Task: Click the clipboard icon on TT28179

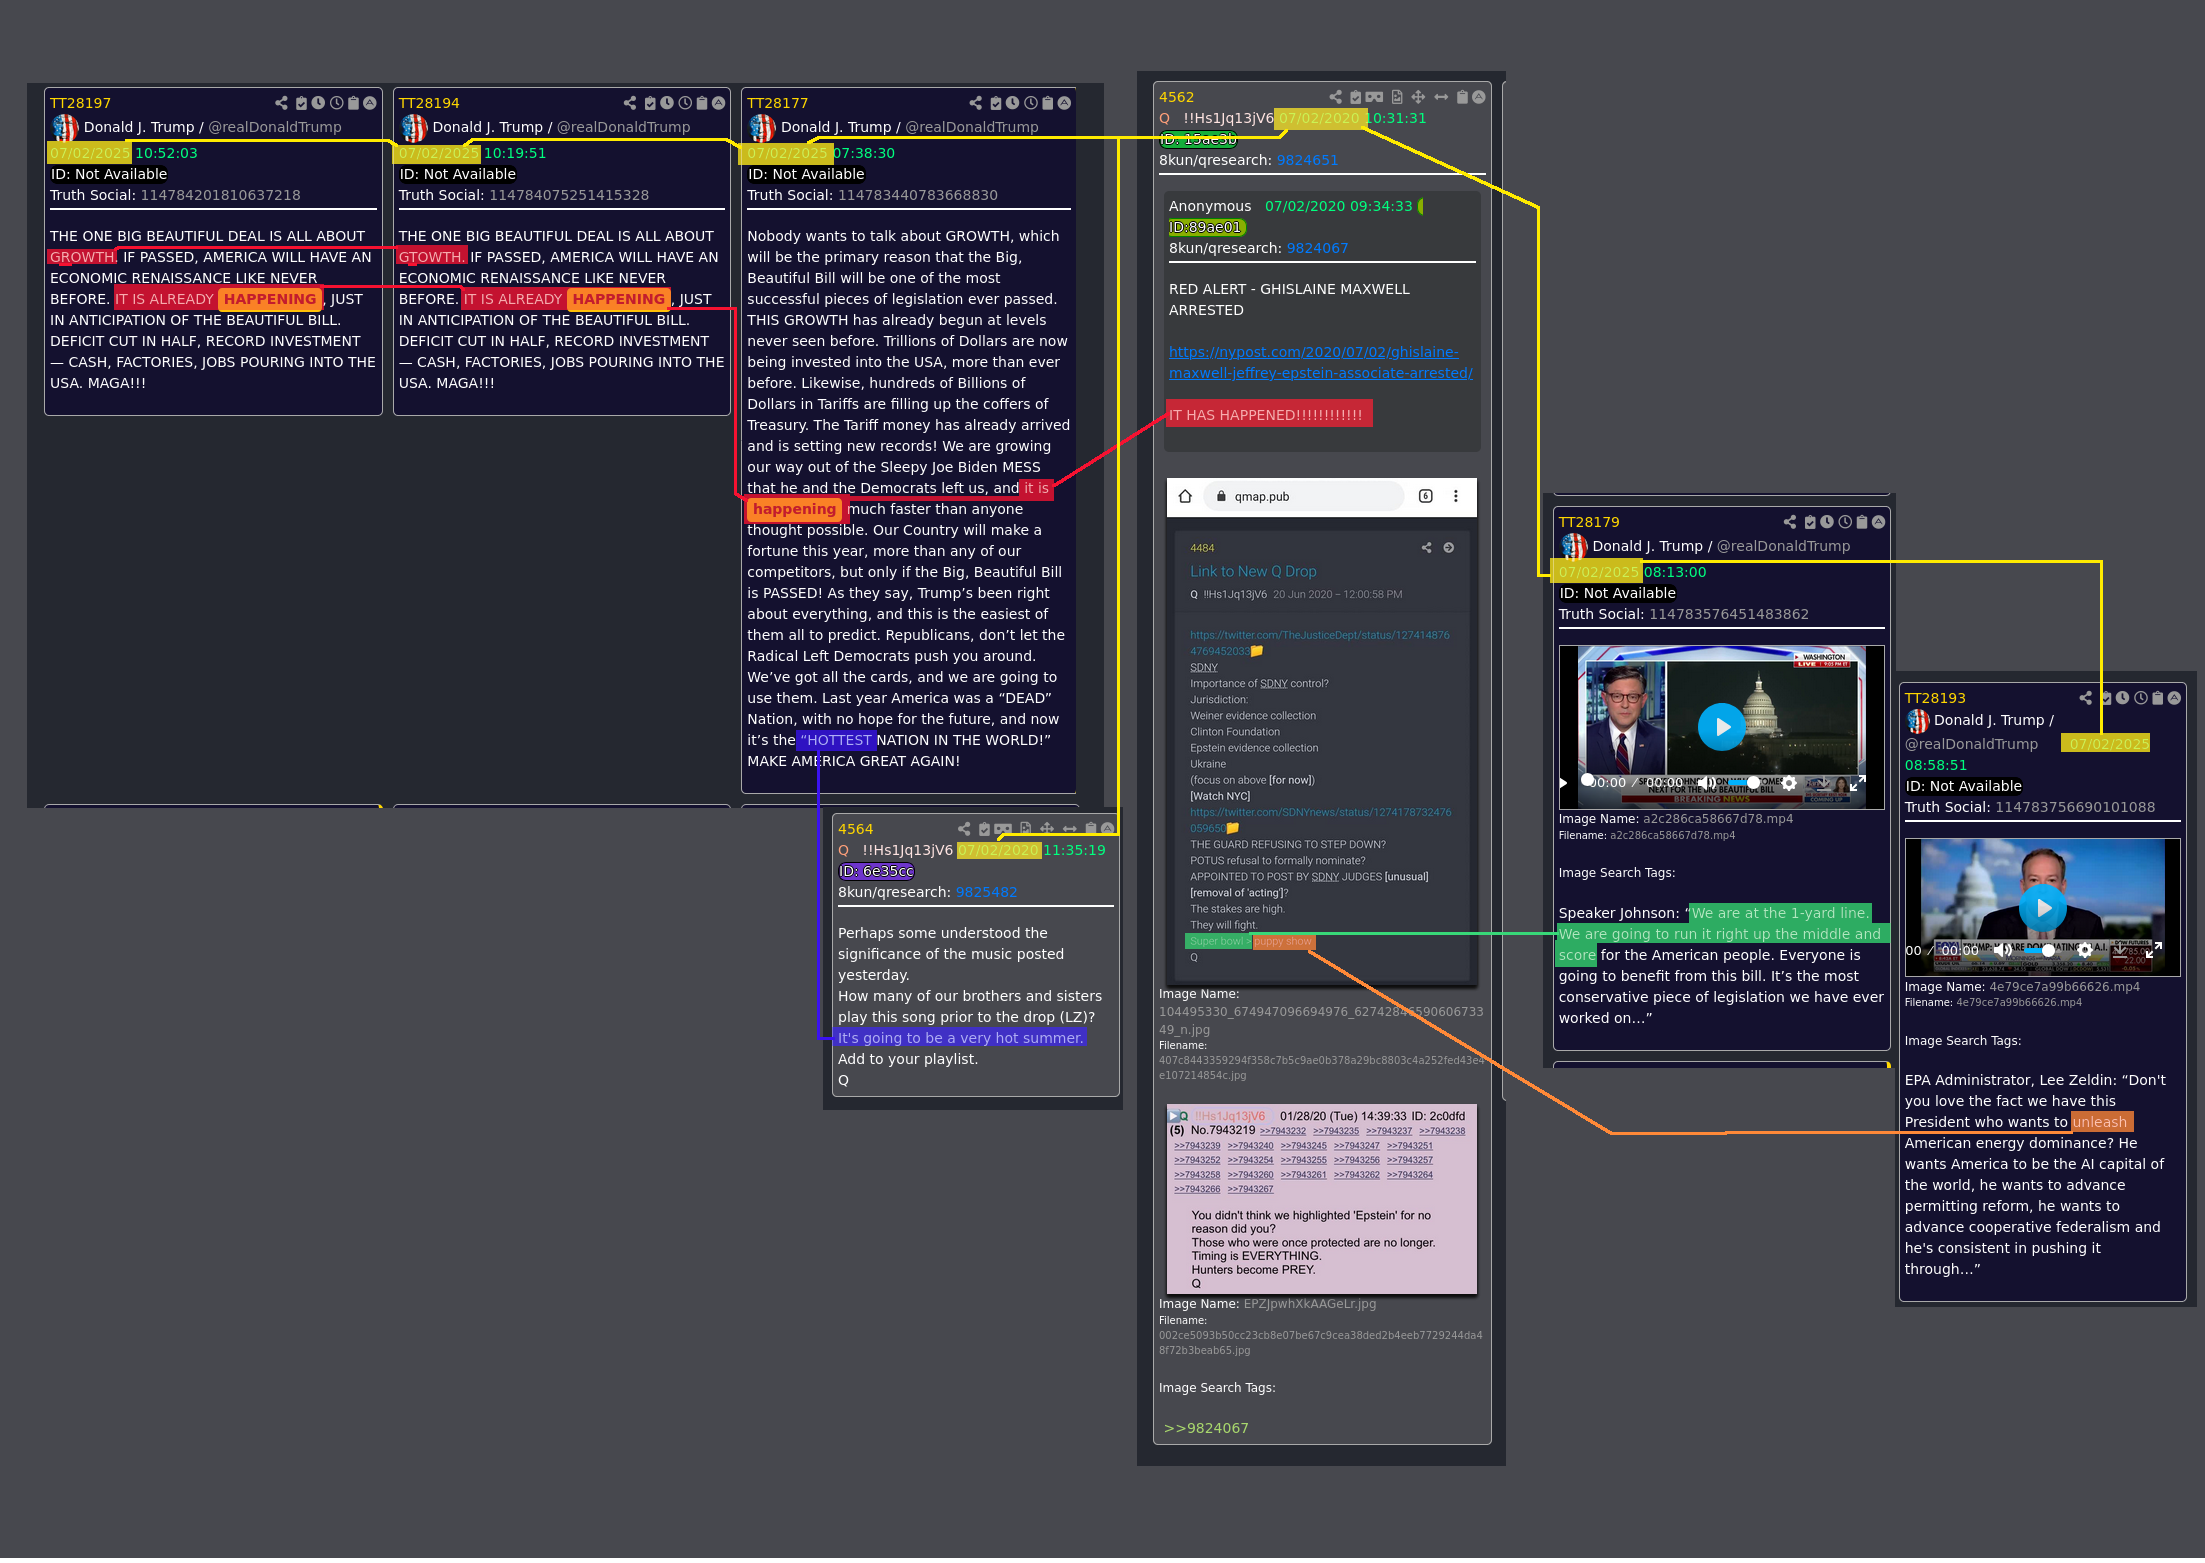Action: pyautogui.click(x=1862, y=522)
